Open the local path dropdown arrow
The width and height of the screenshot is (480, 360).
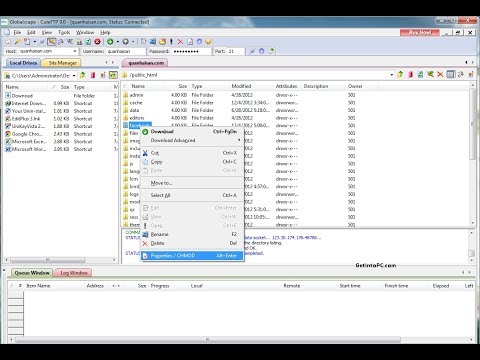74,76
